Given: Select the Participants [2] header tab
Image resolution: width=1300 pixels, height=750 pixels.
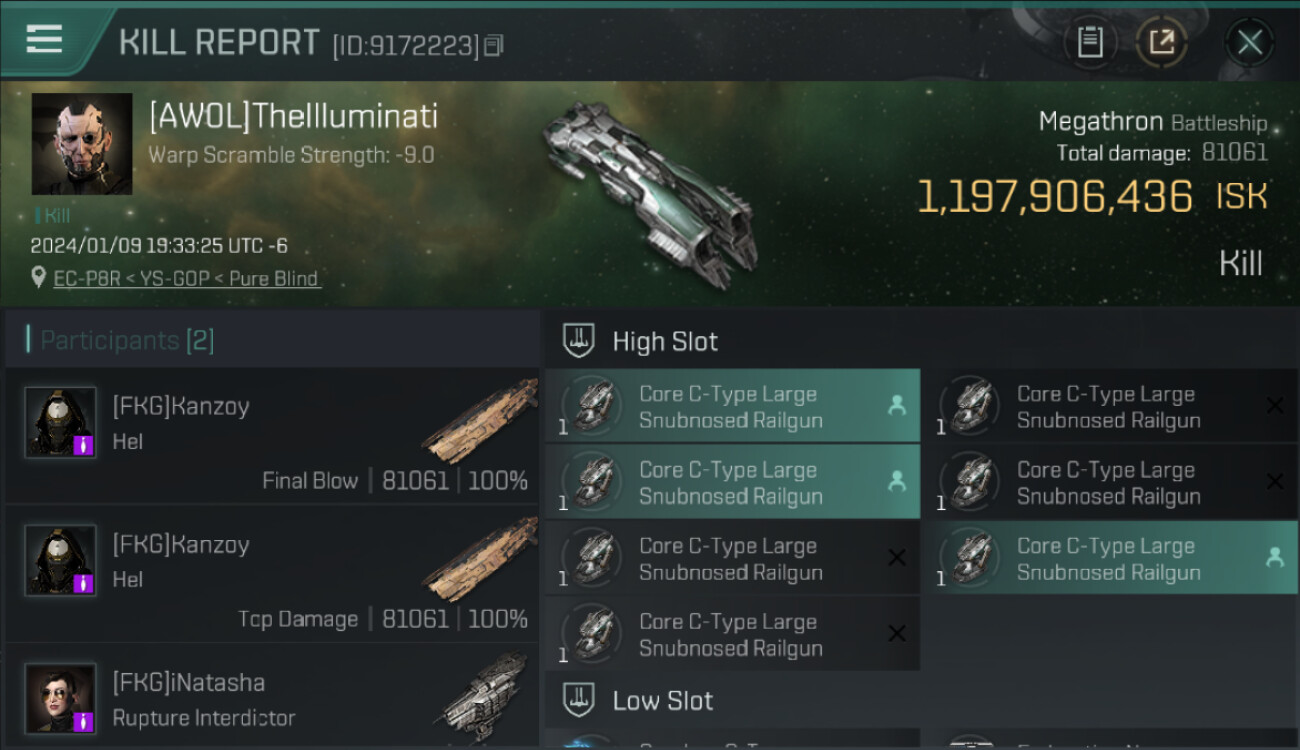Looking at the screenshot, I should pos(127,340).
